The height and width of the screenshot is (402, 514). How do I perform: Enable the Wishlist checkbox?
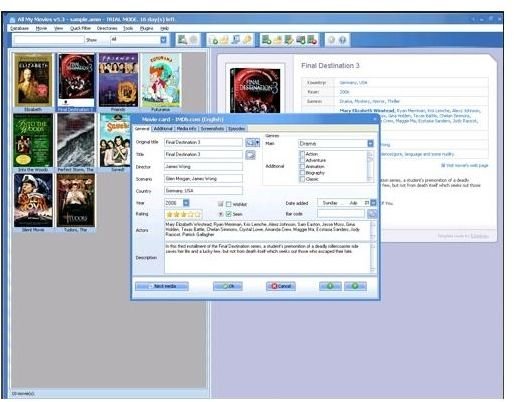pyautogui.click(x=229, y=204)
